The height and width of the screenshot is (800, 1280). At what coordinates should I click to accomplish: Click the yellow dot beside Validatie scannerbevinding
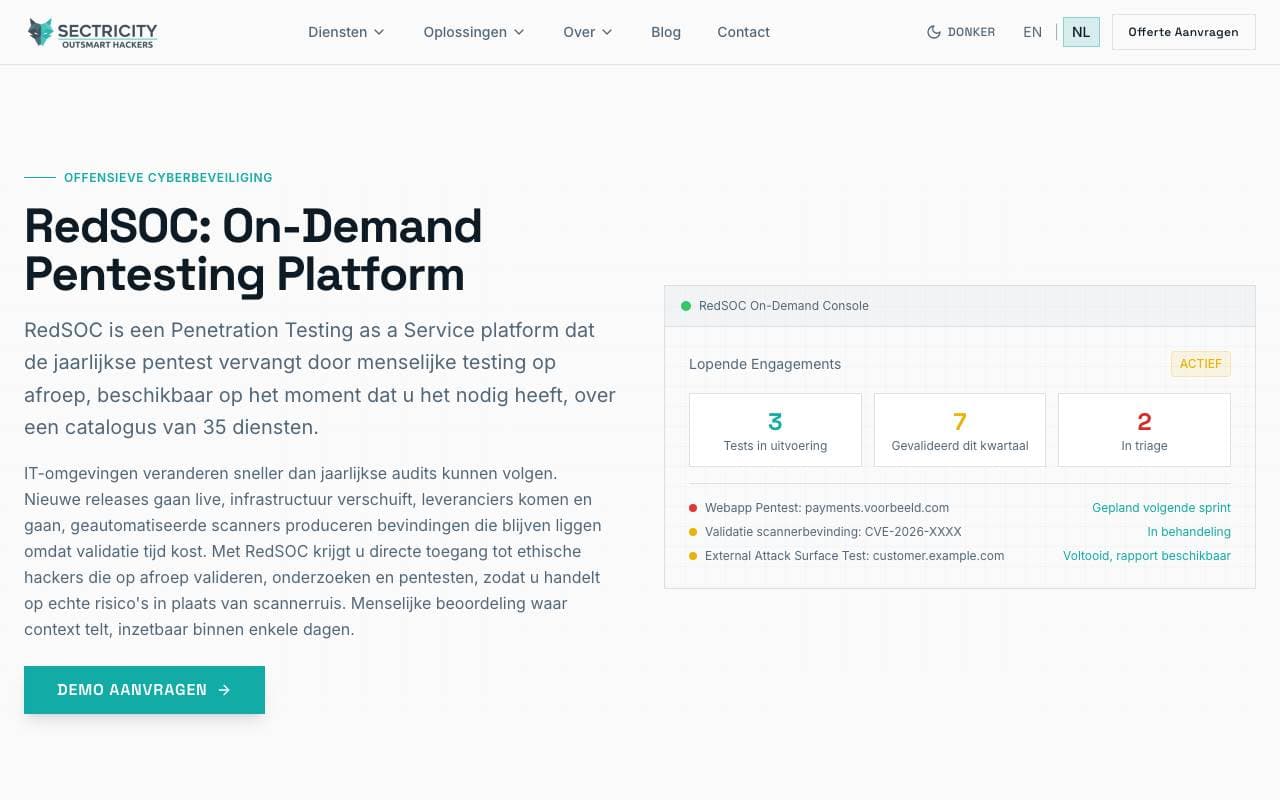(x=693, y=532)
